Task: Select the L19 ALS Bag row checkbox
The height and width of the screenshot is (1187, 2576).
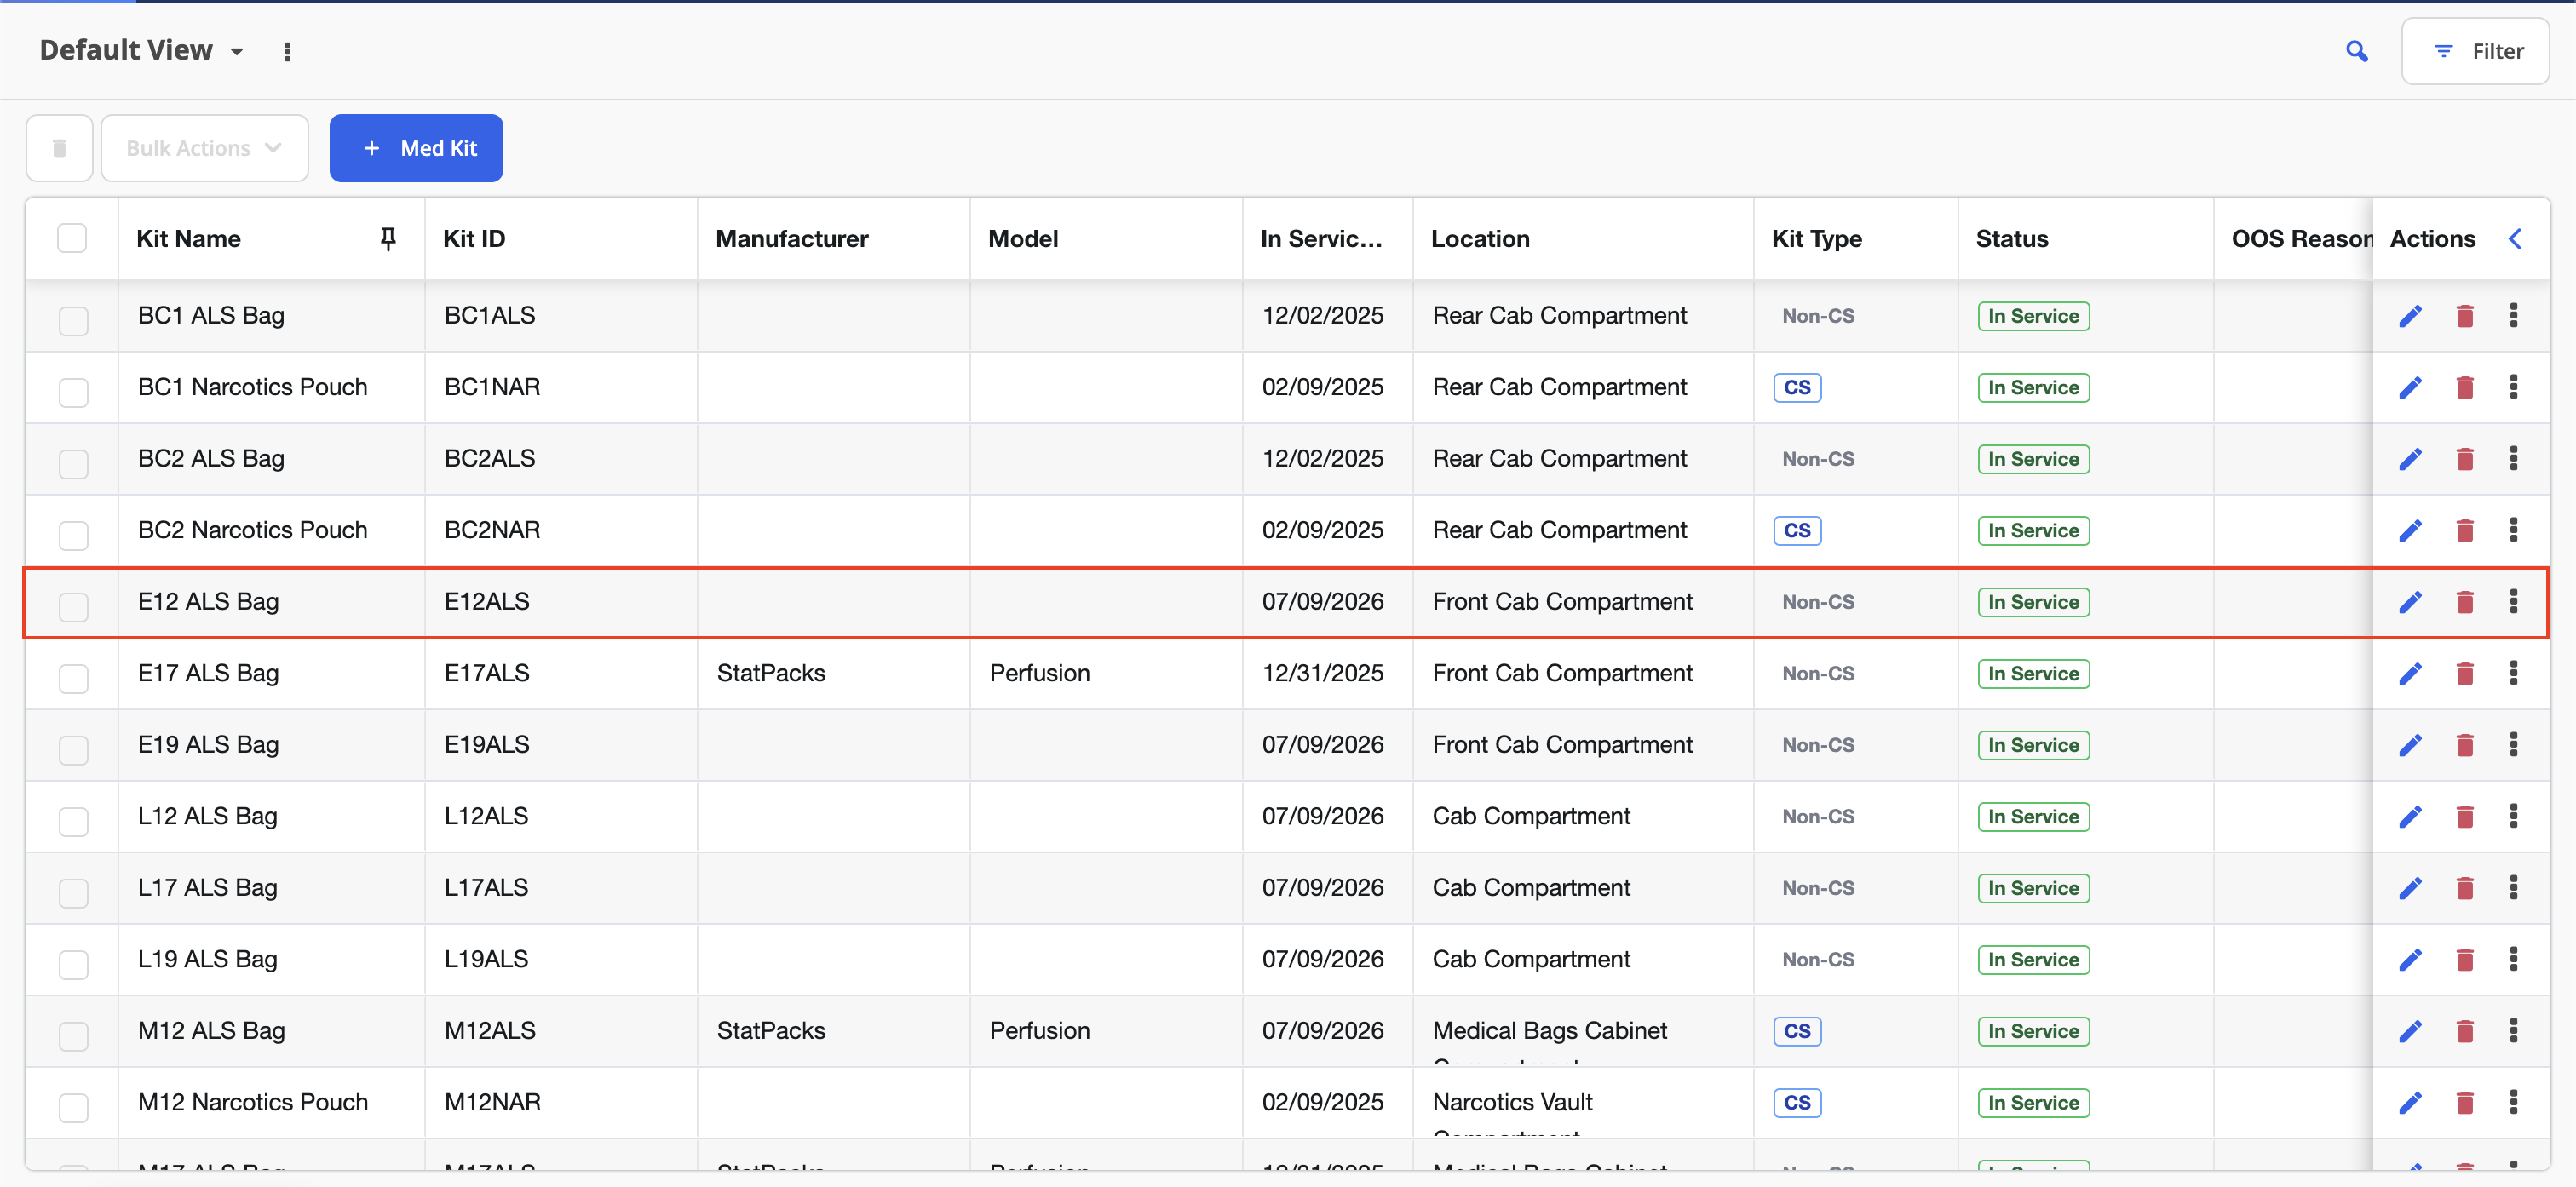Action: (x=73, y=964)
